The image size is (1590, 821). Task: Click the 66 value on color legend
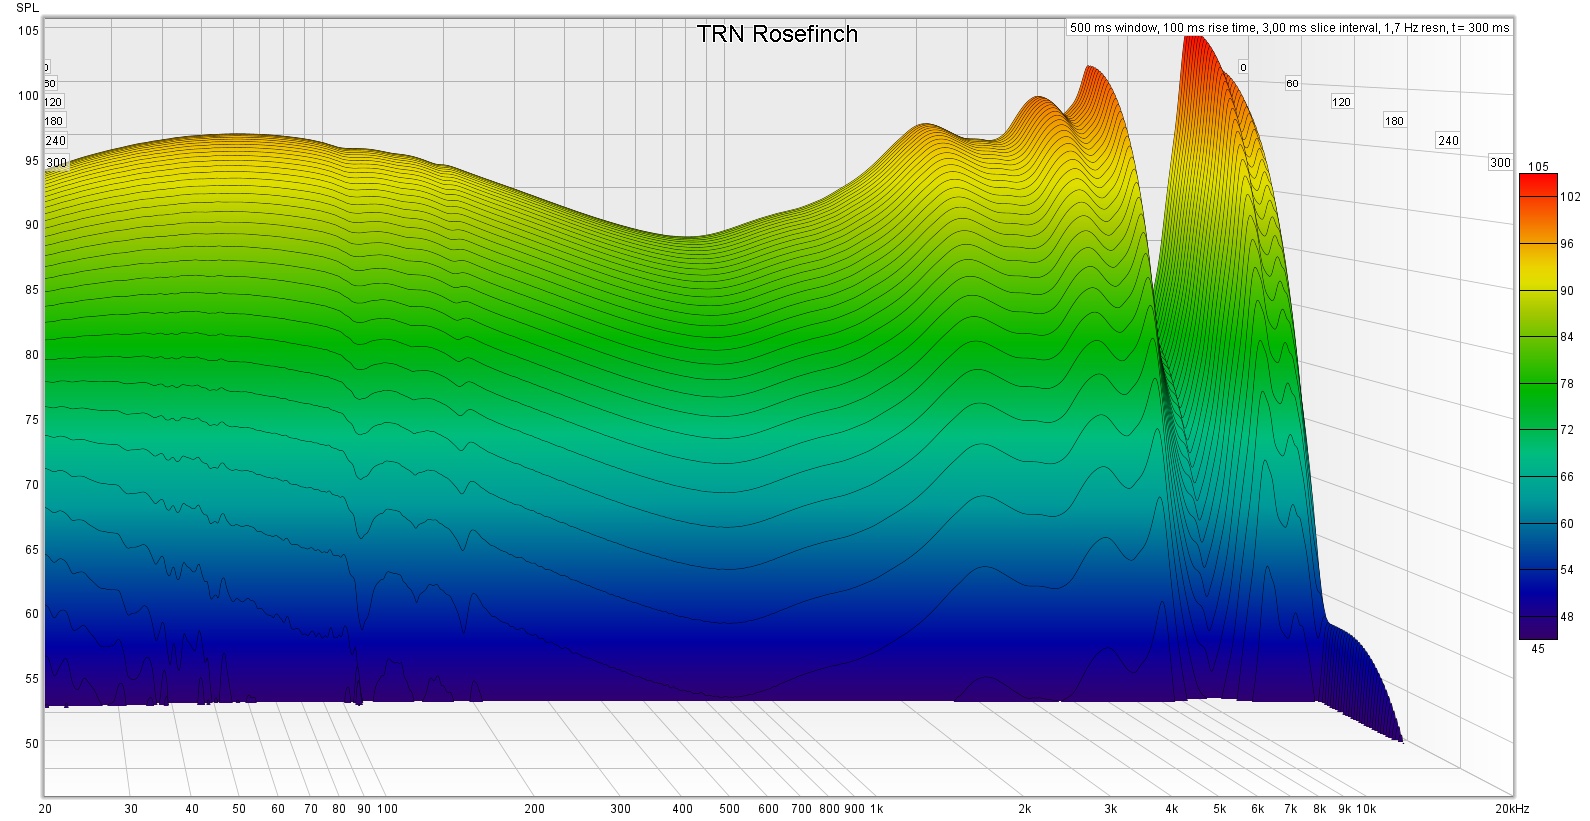tap(1567, 477)
